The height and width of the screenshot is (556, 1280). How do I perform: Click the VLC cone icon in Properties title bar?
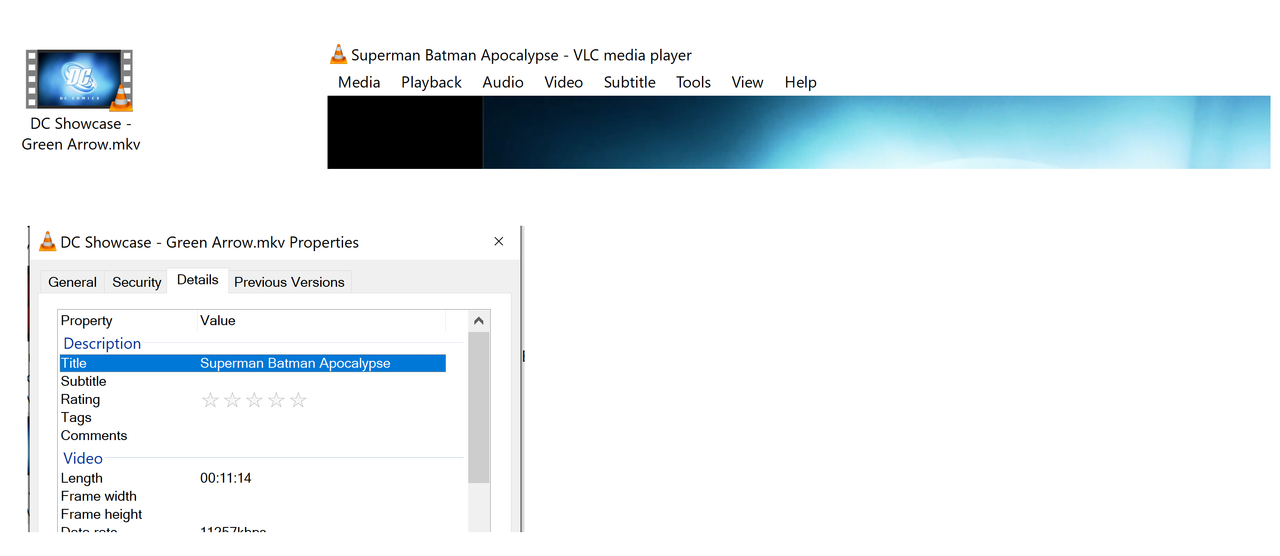point(47,242)
